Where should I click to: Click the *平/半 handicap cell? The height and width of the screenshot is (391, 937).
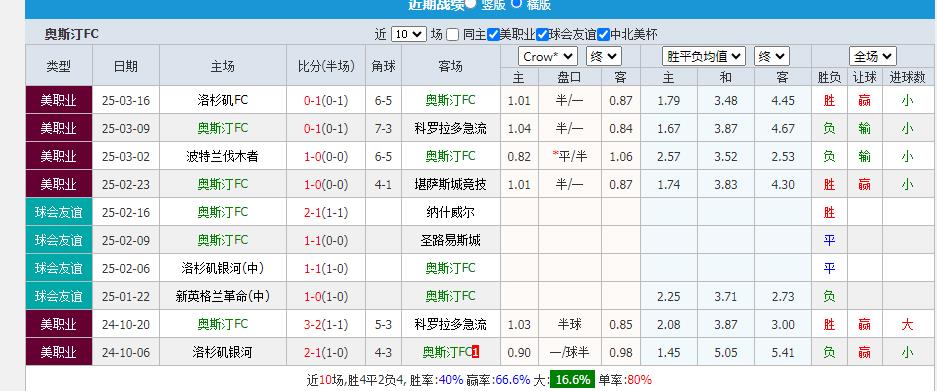pos(569,157)
